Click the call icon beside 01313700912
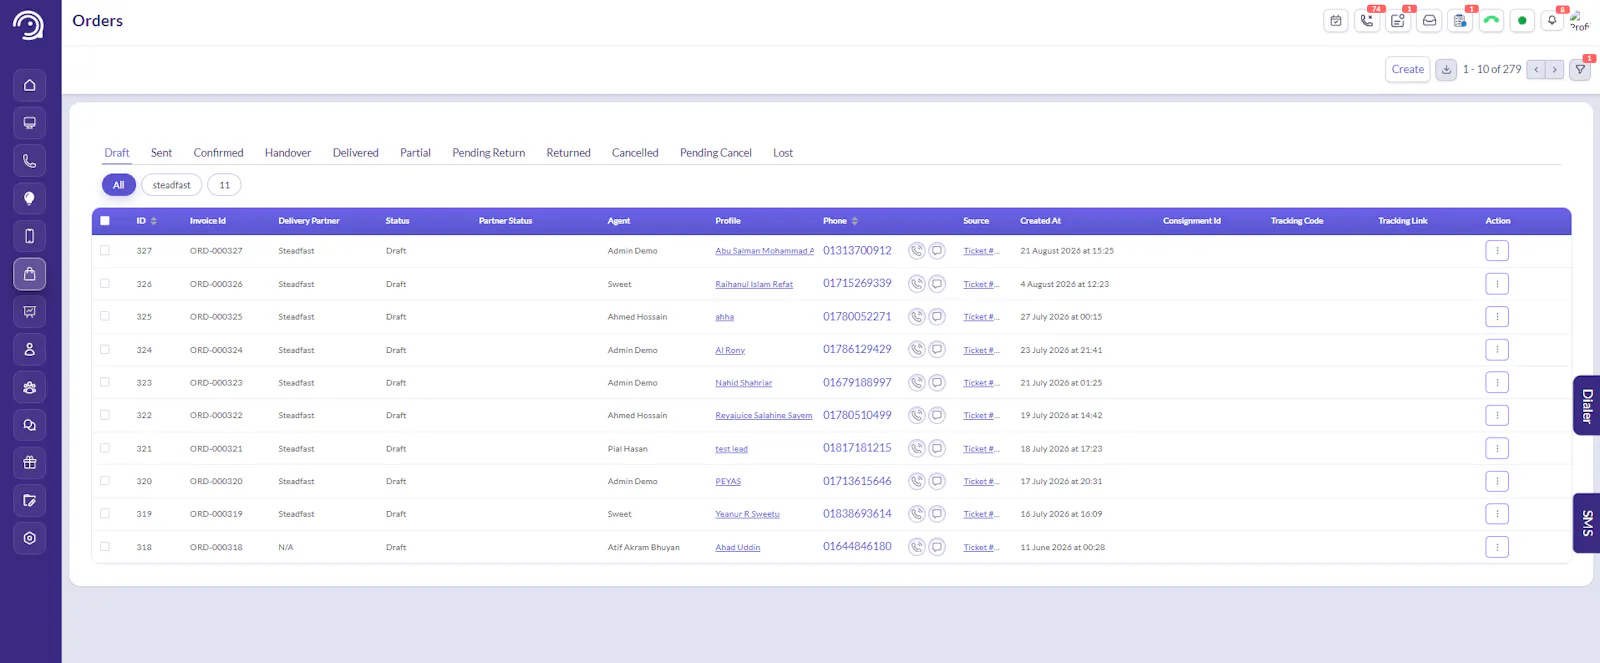This screenshot has height=663, width=1600. coord(916,251)
